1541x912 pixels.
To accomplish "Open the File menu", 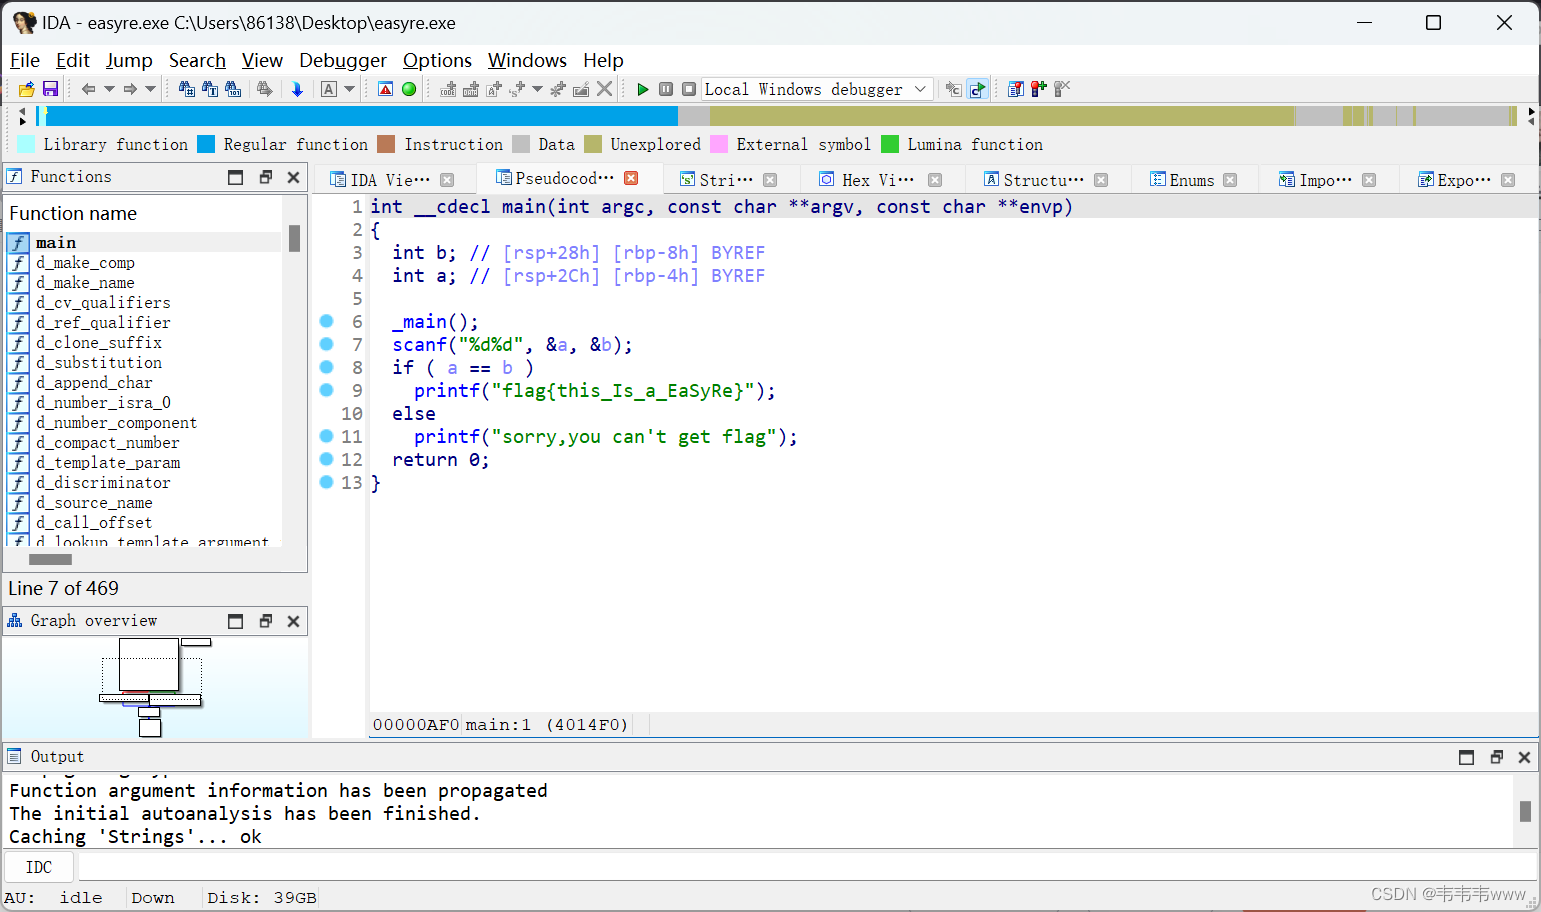I will click(25, 60).
